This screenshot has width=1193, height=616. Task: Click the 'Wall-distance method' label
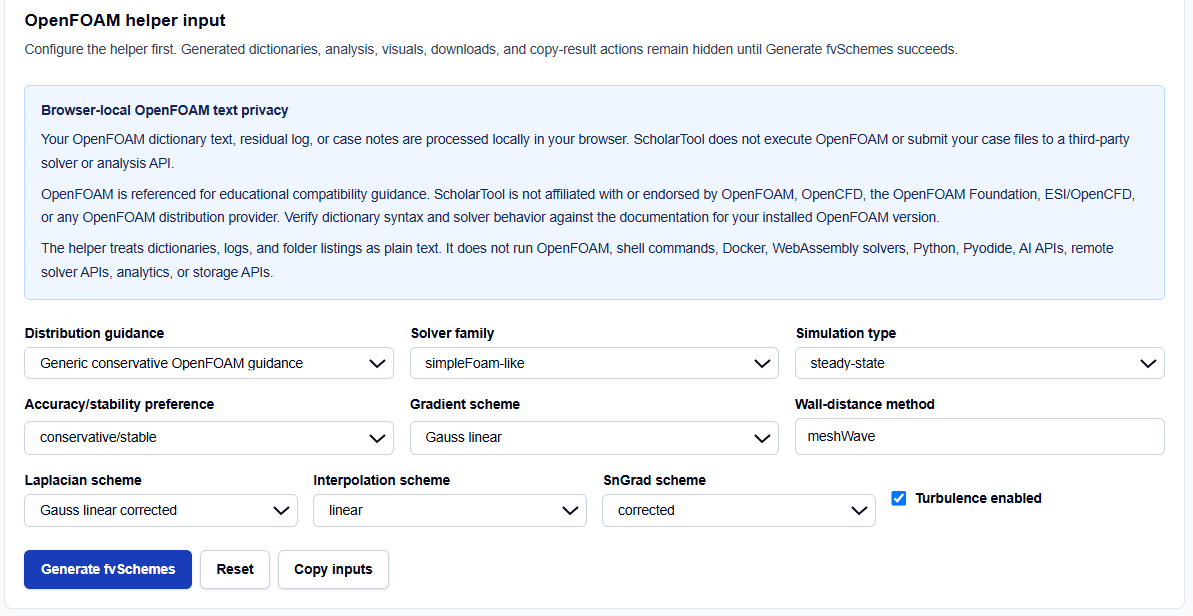[x=865, y=404]
